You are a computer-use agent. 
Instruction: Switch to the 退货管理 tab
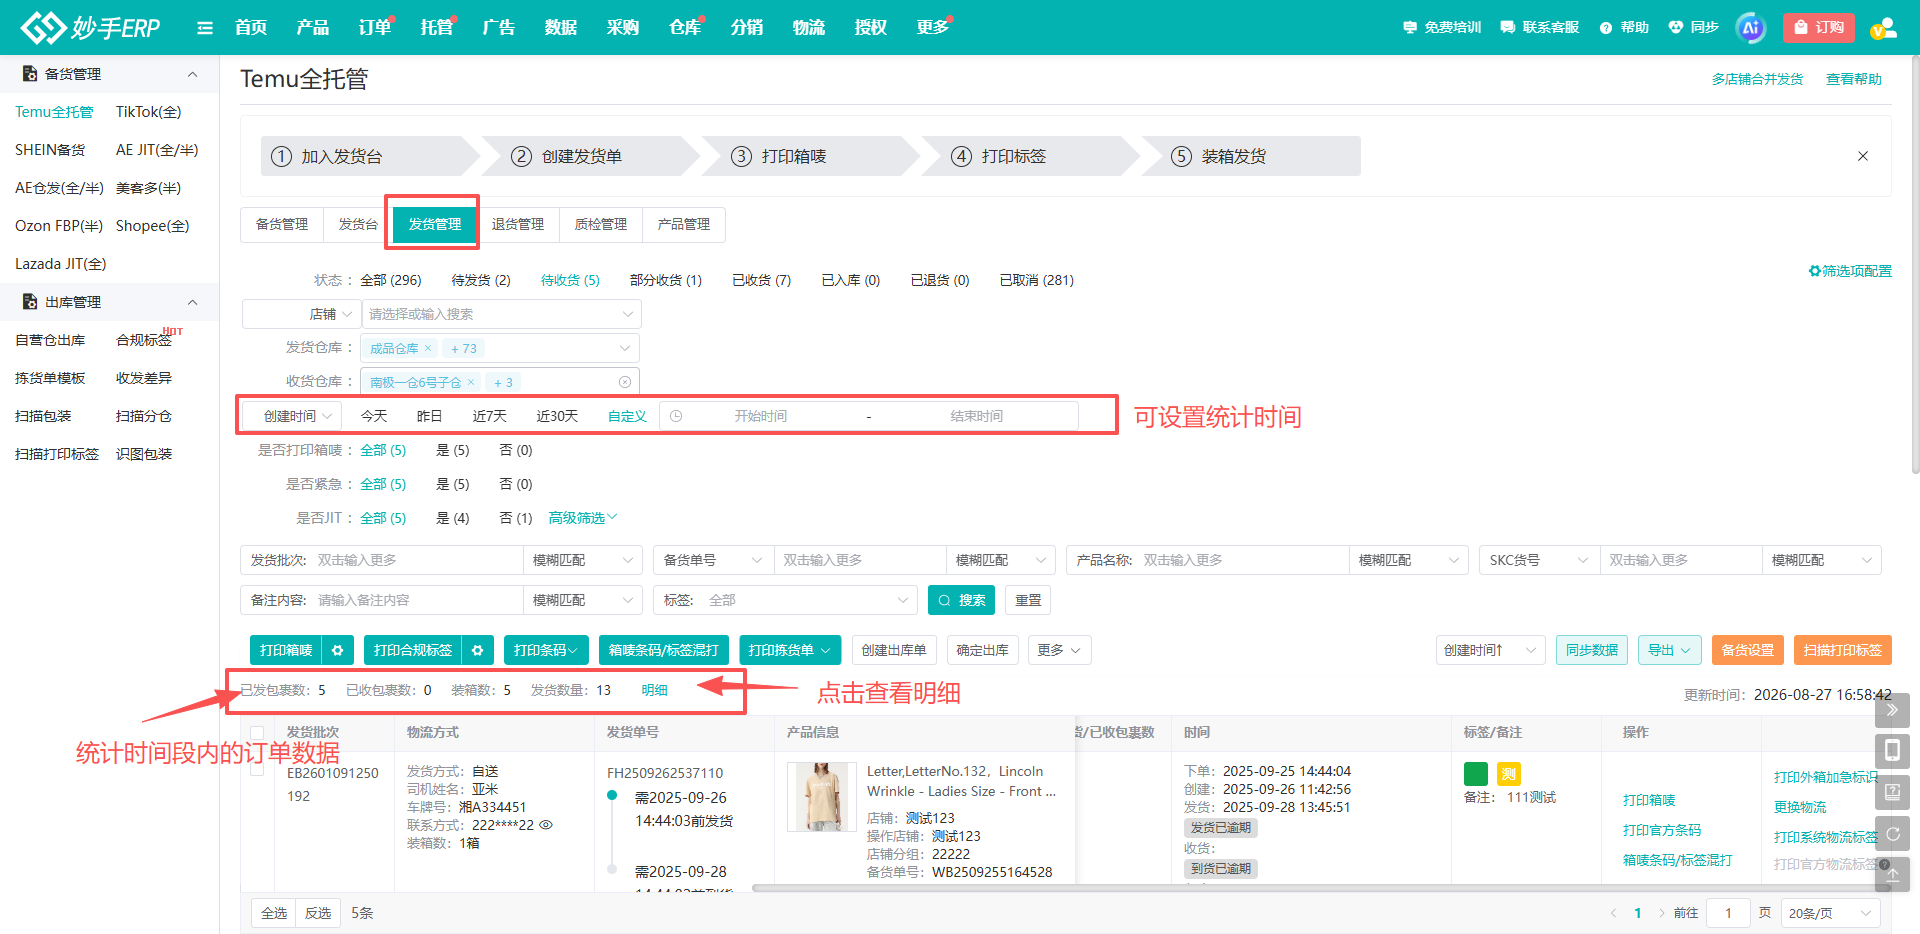[x=517, y=224]
